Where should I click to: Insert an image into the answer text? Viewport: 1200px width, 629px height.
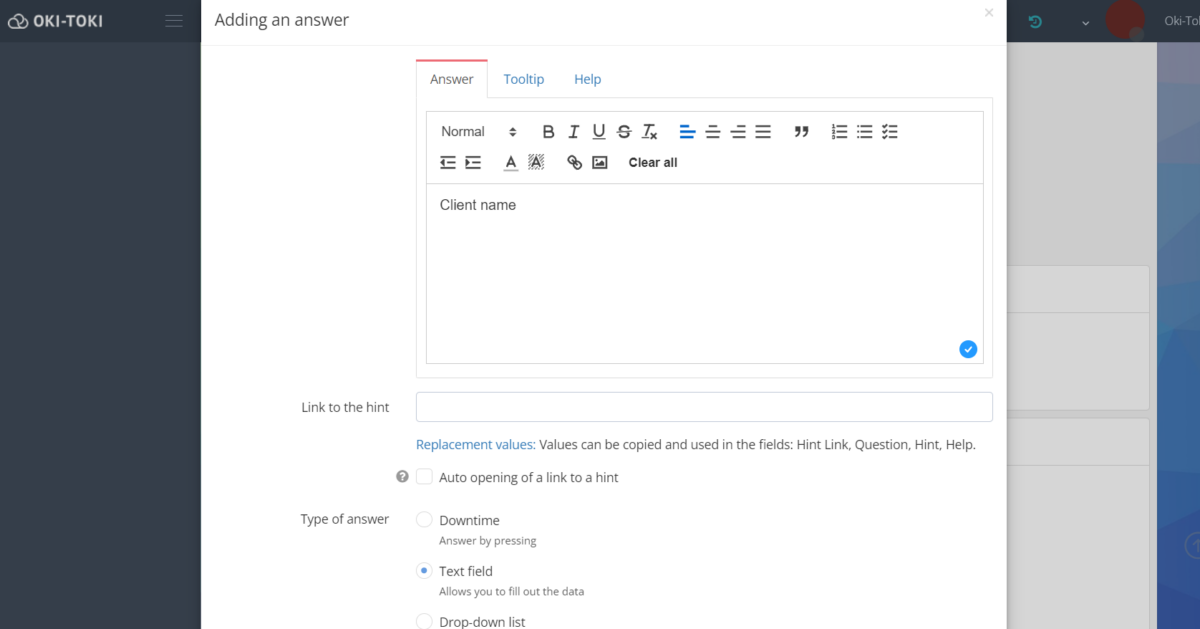pos(599,162)
